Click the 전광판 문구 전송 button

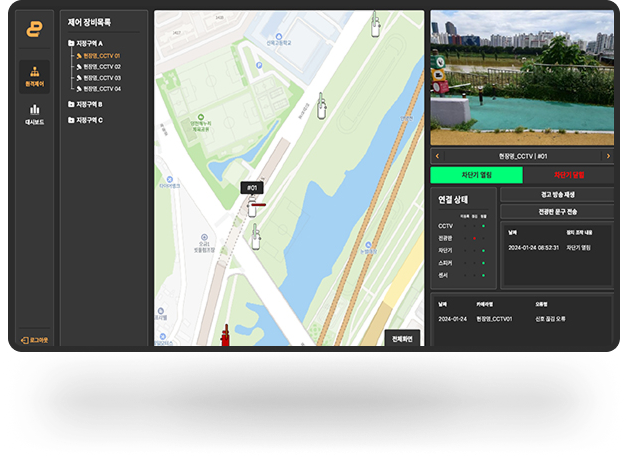(x=557, y=212)
